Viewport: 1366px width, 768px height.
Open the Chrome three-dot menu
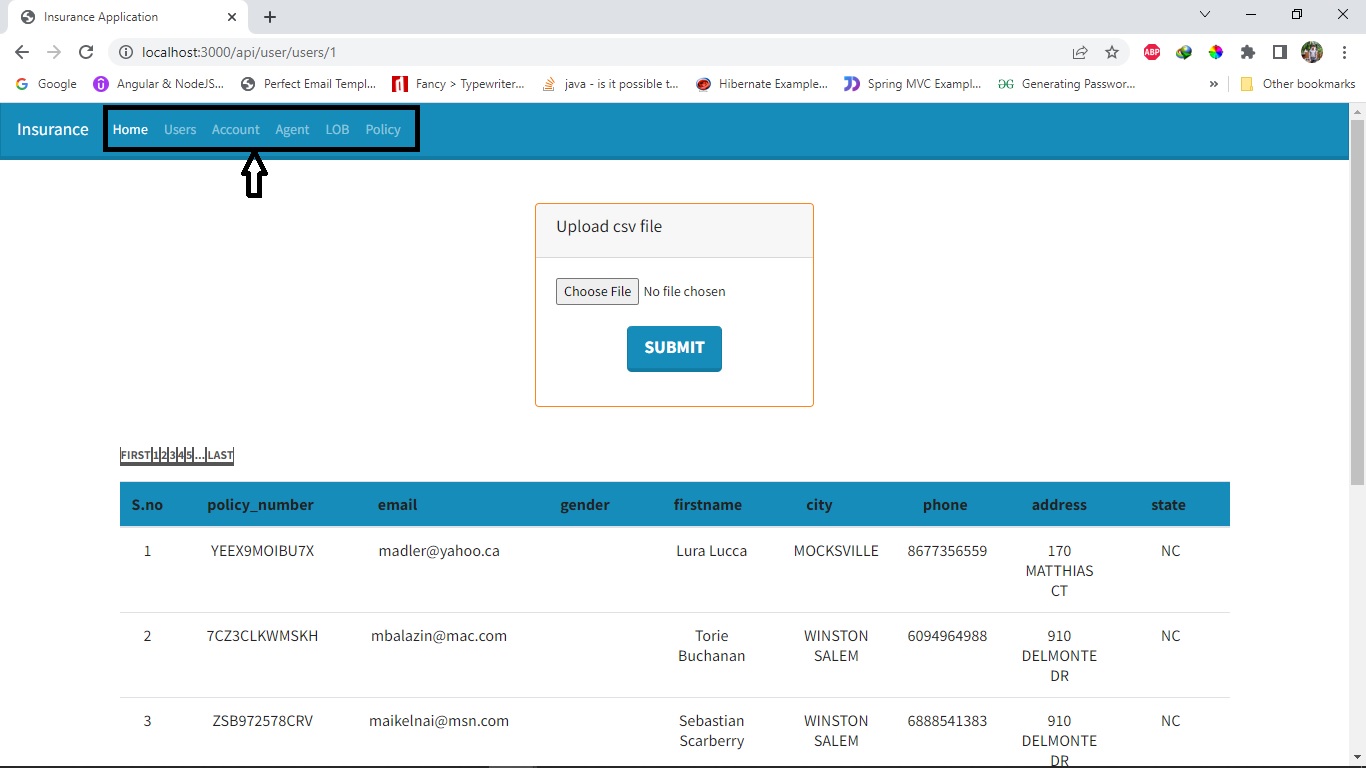(1344, 52)
